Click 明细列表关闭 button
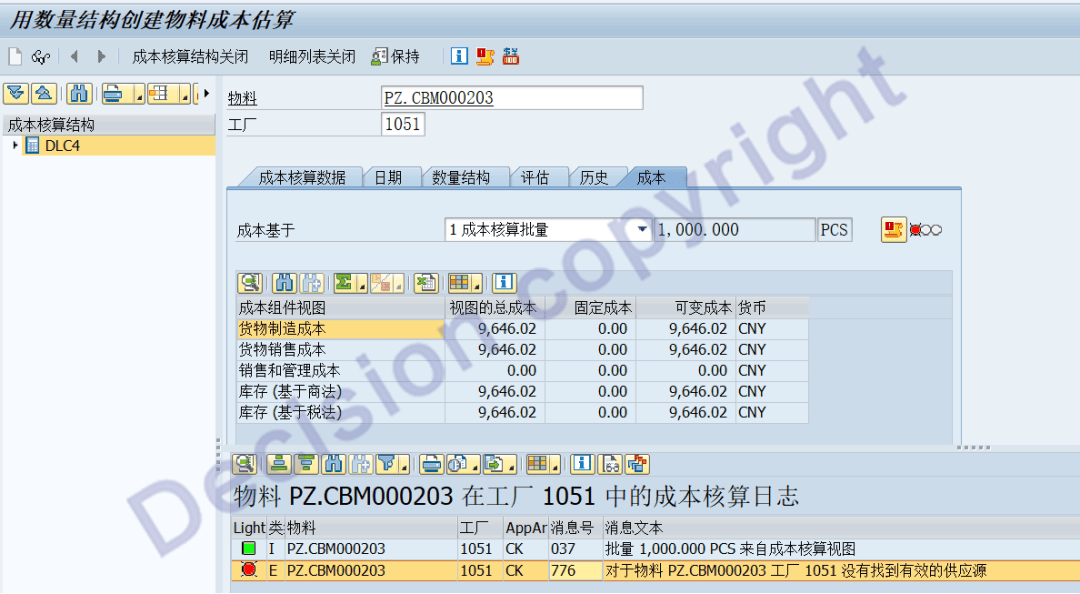This screenshot has width=1080, height=594. click(312, 57)
